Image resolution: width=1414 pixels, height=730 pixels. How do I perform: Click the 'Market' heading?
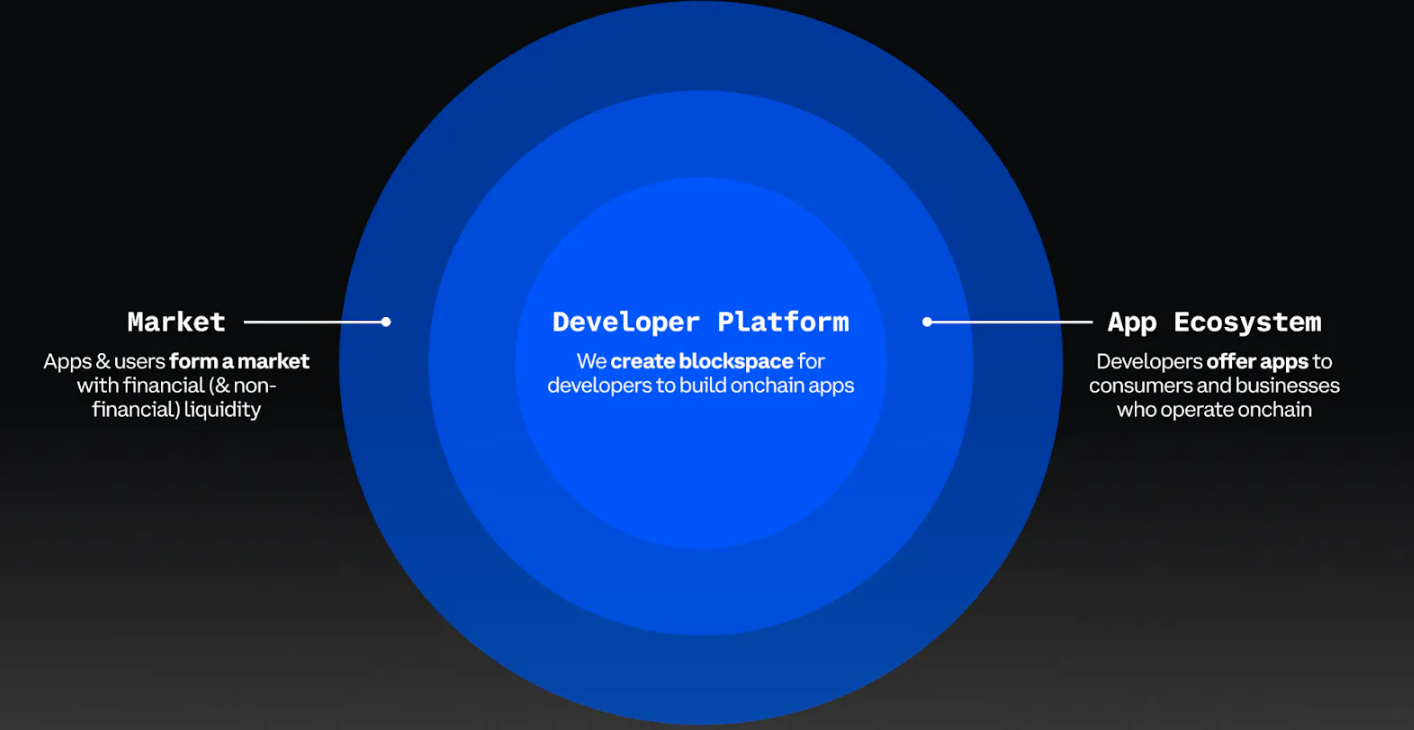click(x=177, y=322)
